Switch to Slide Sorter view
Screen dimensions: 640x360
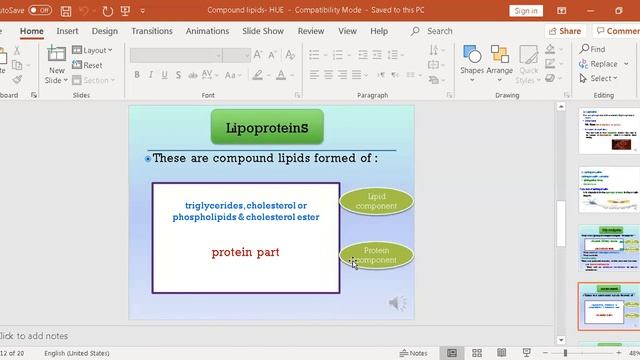[x=477, y=353]
